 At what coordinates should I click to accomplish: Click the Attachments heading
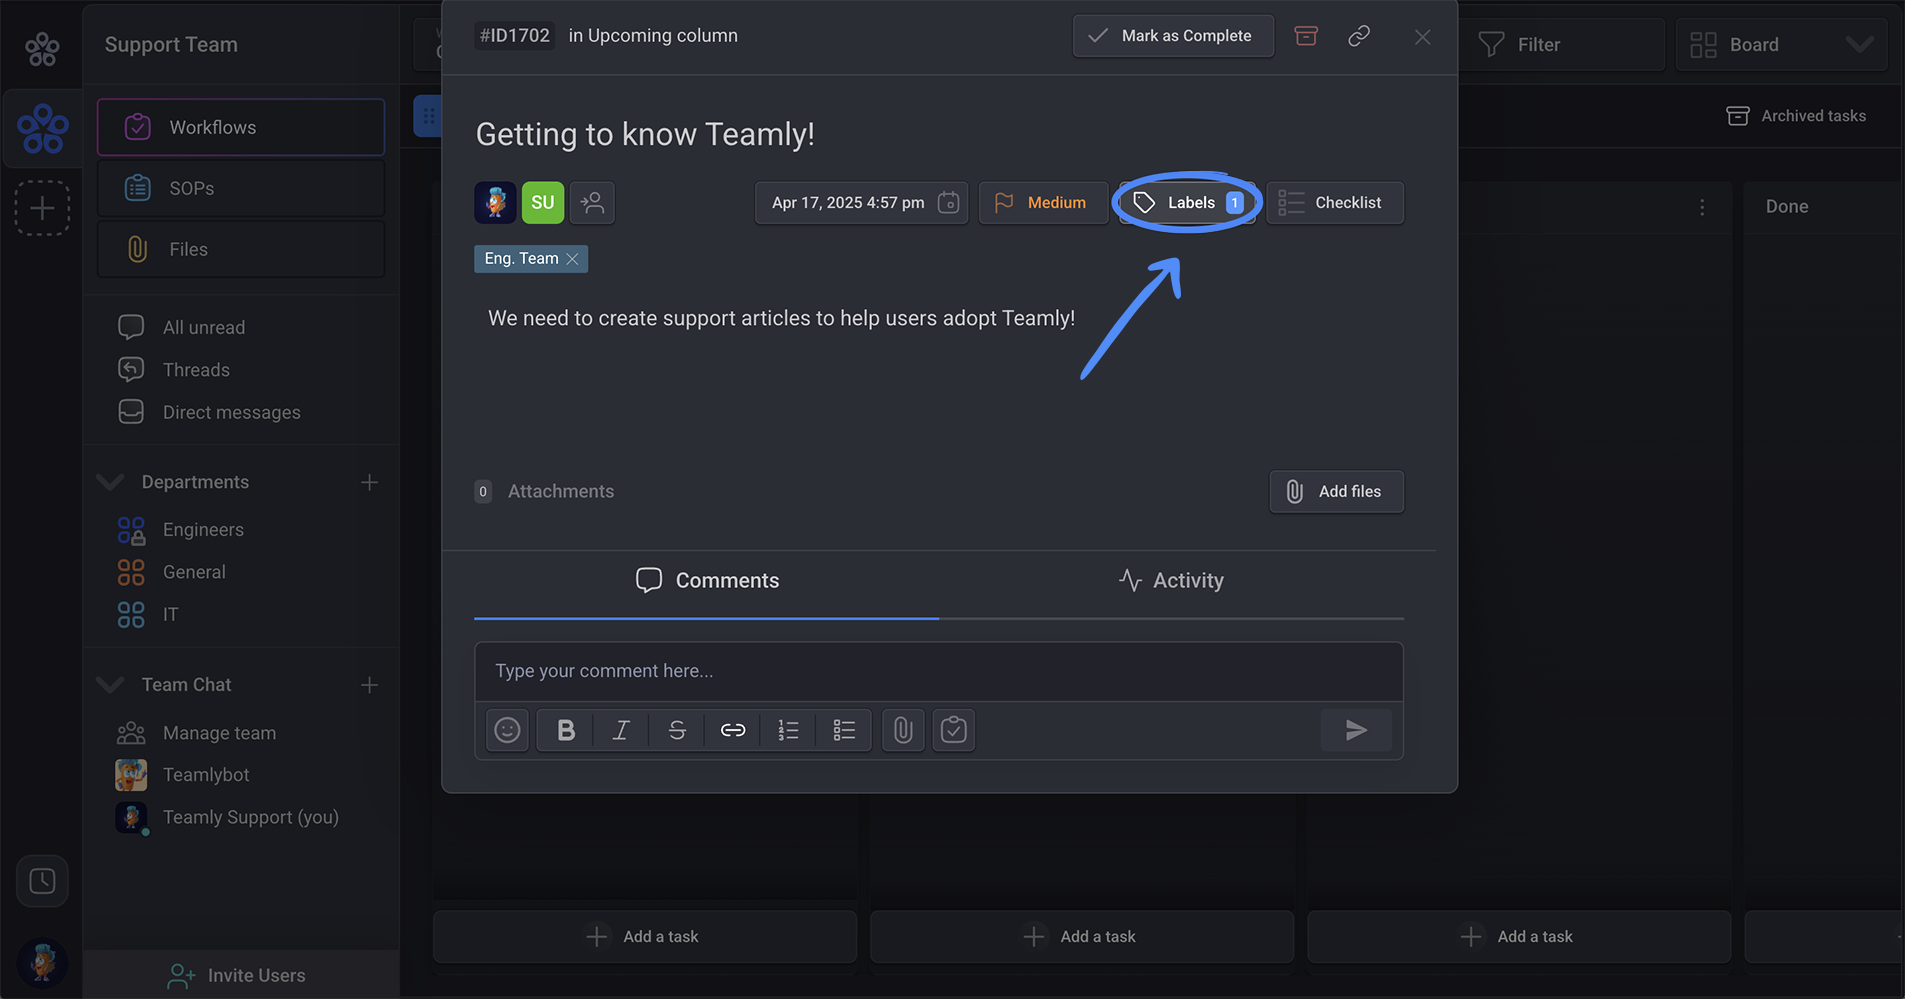tap(560, 491)
